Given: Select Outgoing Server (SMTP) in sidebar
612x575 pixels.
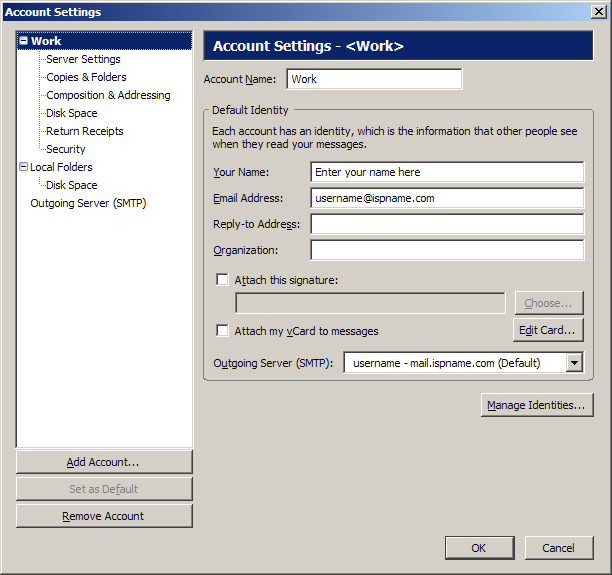Looking at the screenshot, I should [x=89, y=203].
